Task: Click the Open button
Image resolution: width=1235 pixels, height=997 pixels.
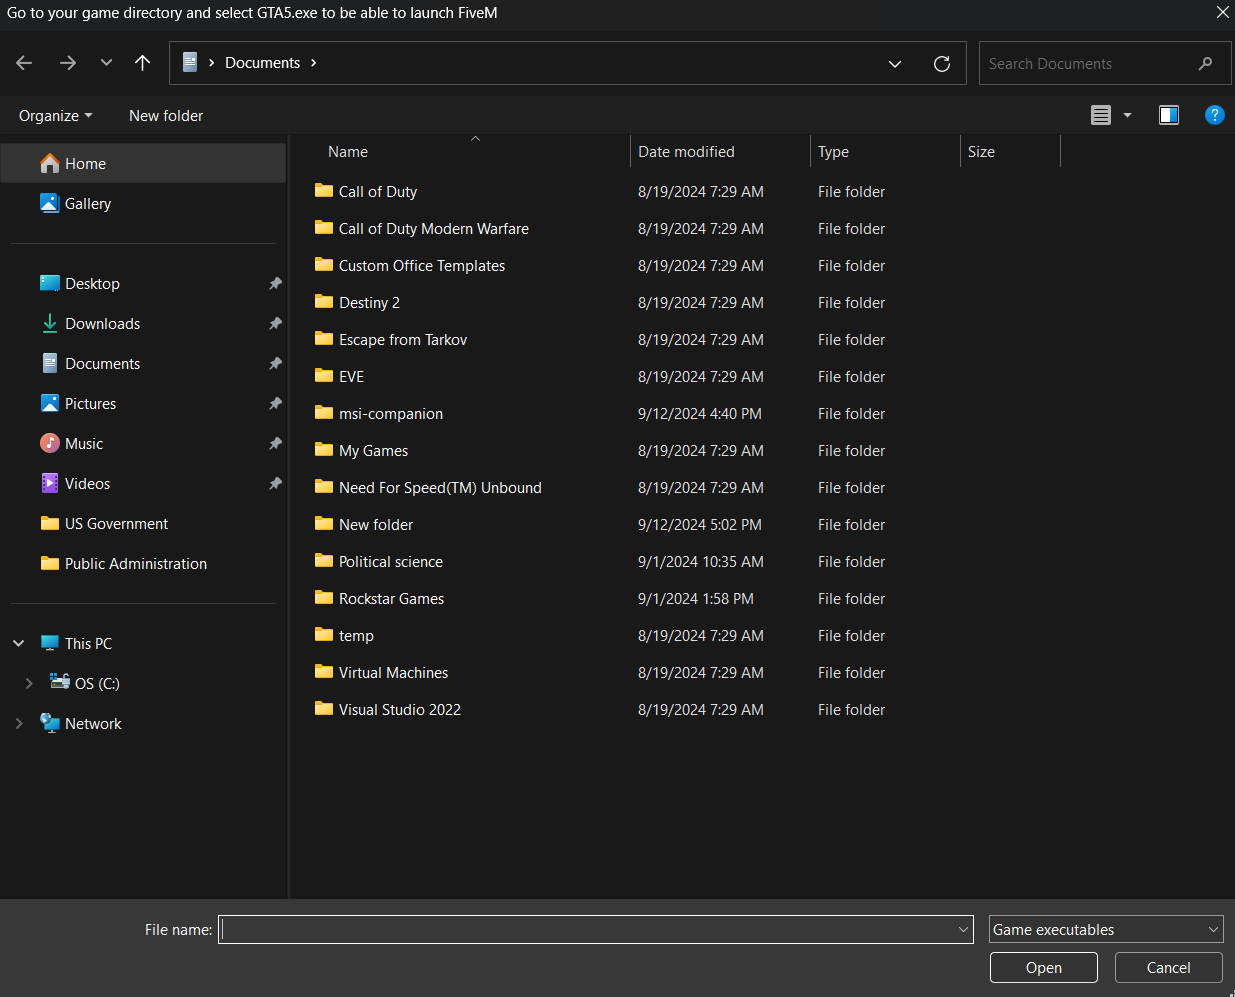Action: (1043, 967)
